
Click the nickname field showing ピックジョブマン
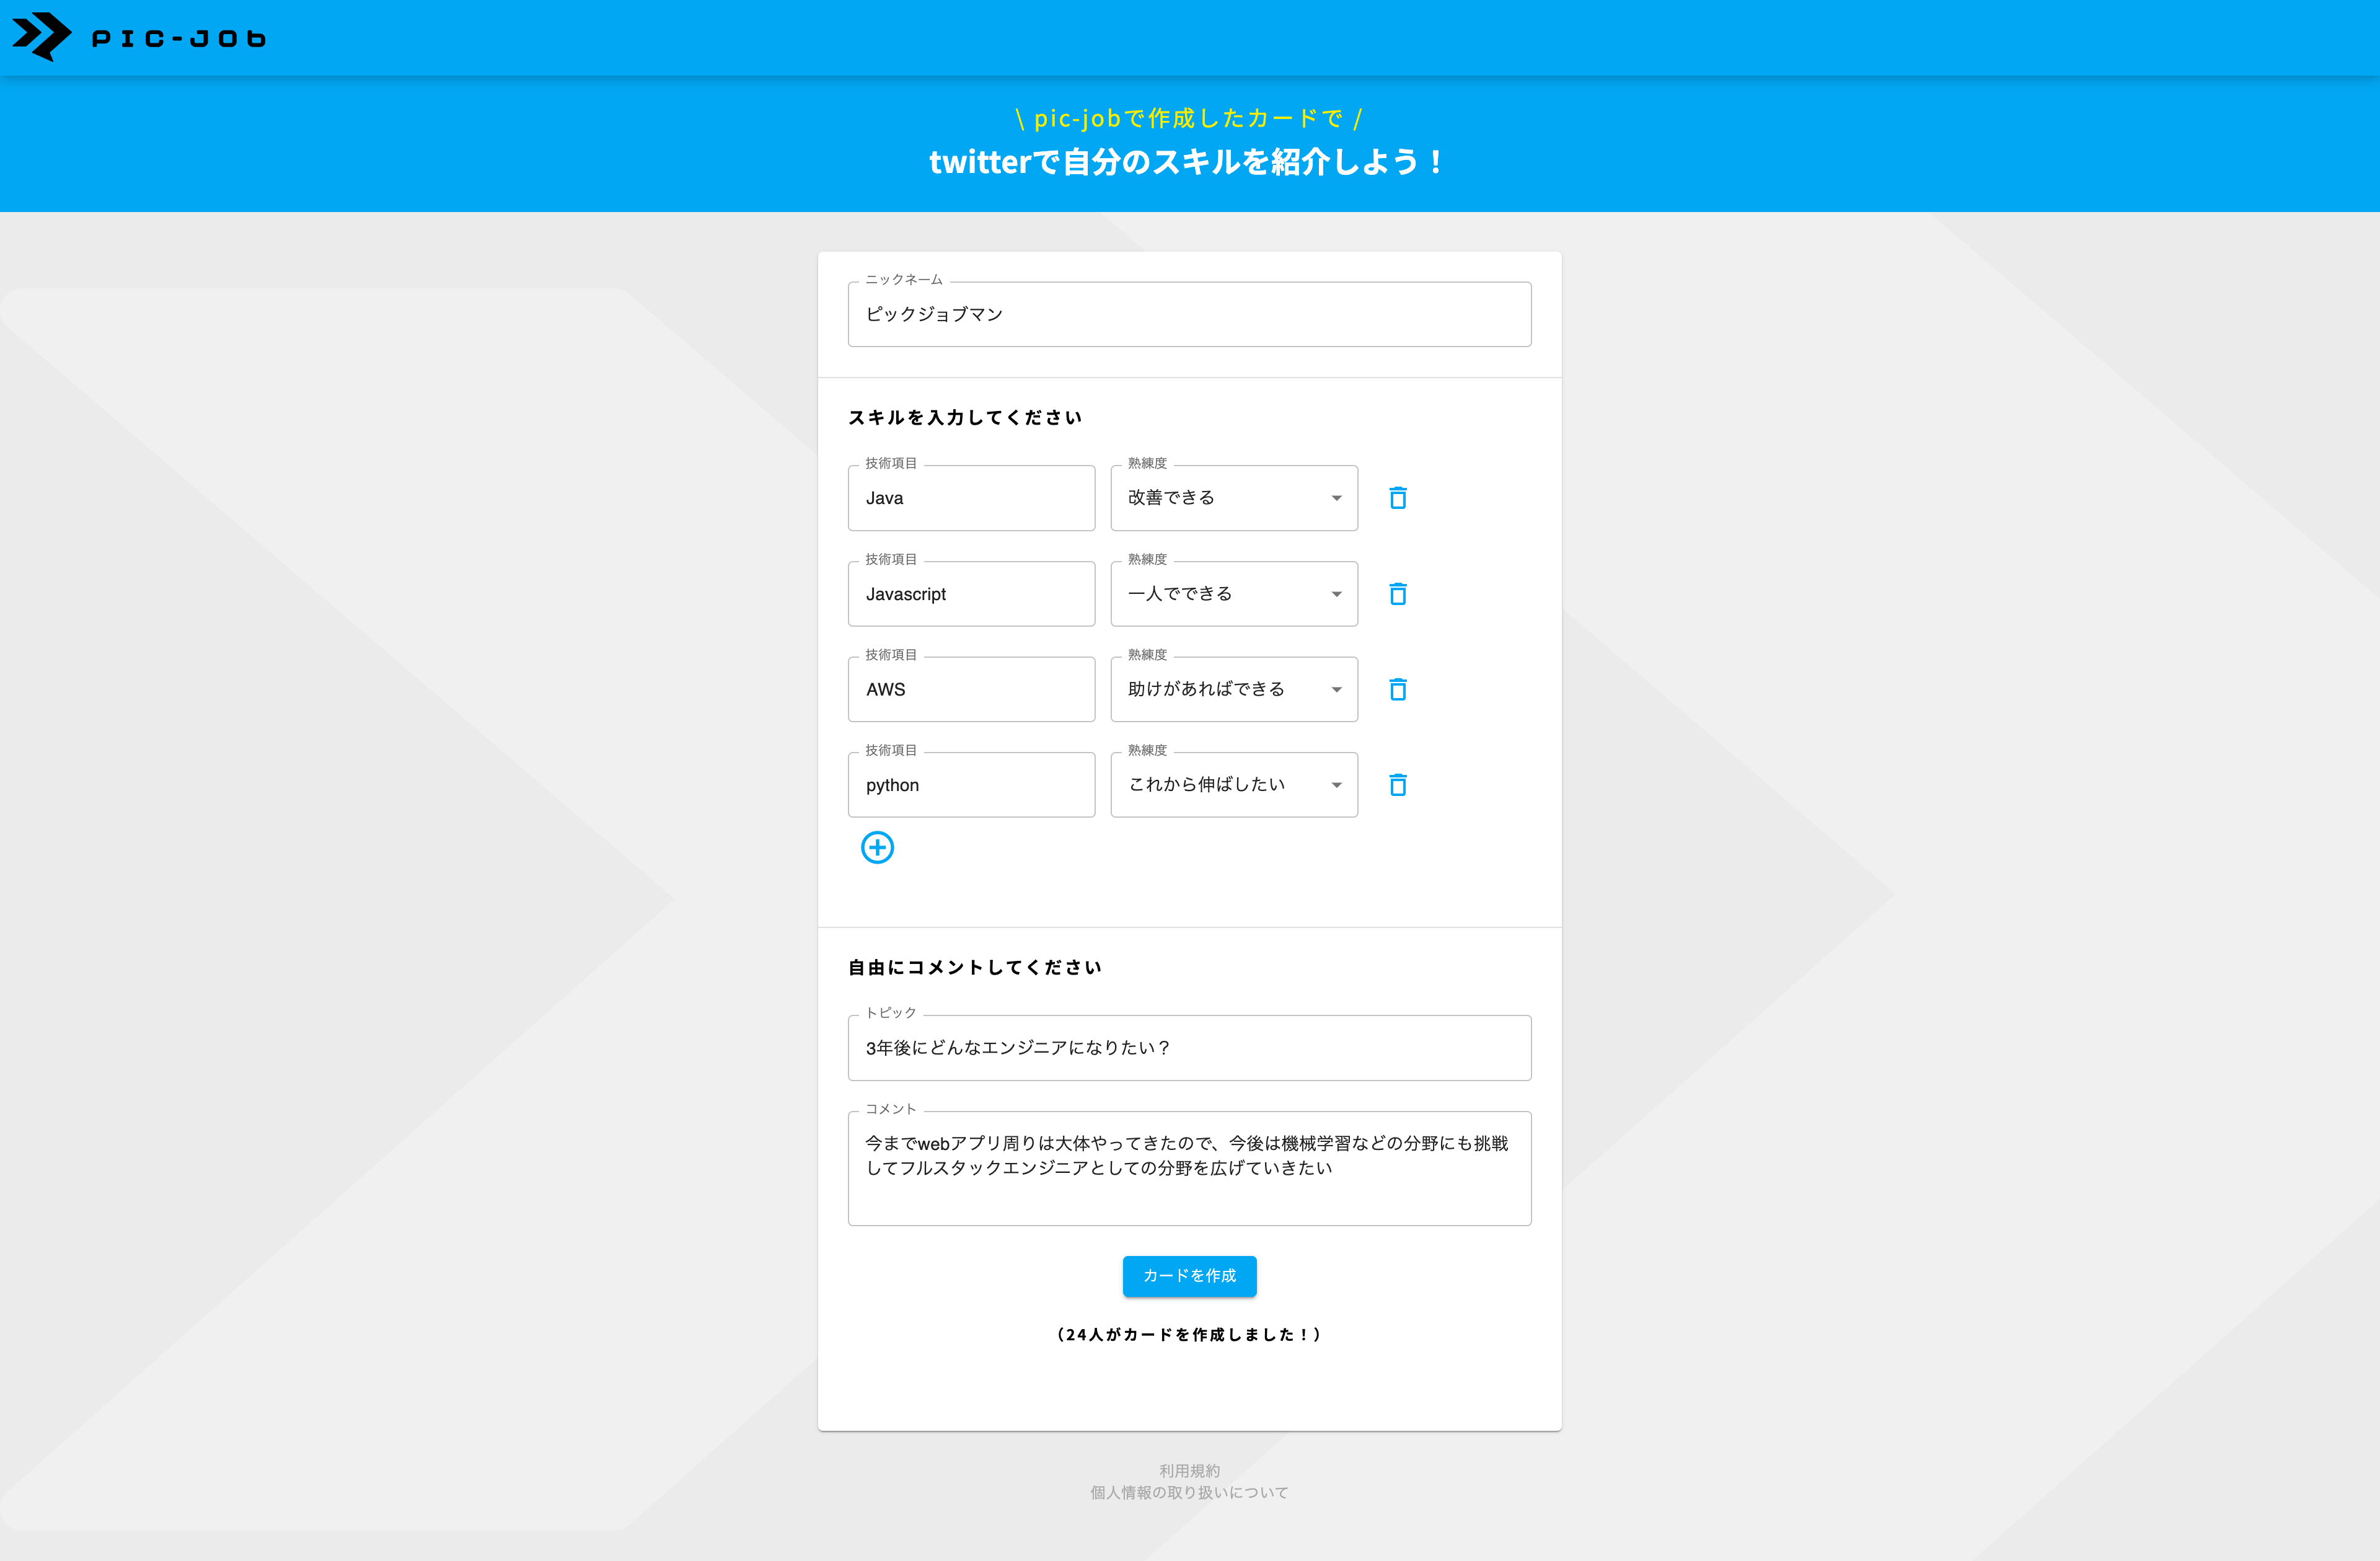click(x=1189, y=314)
